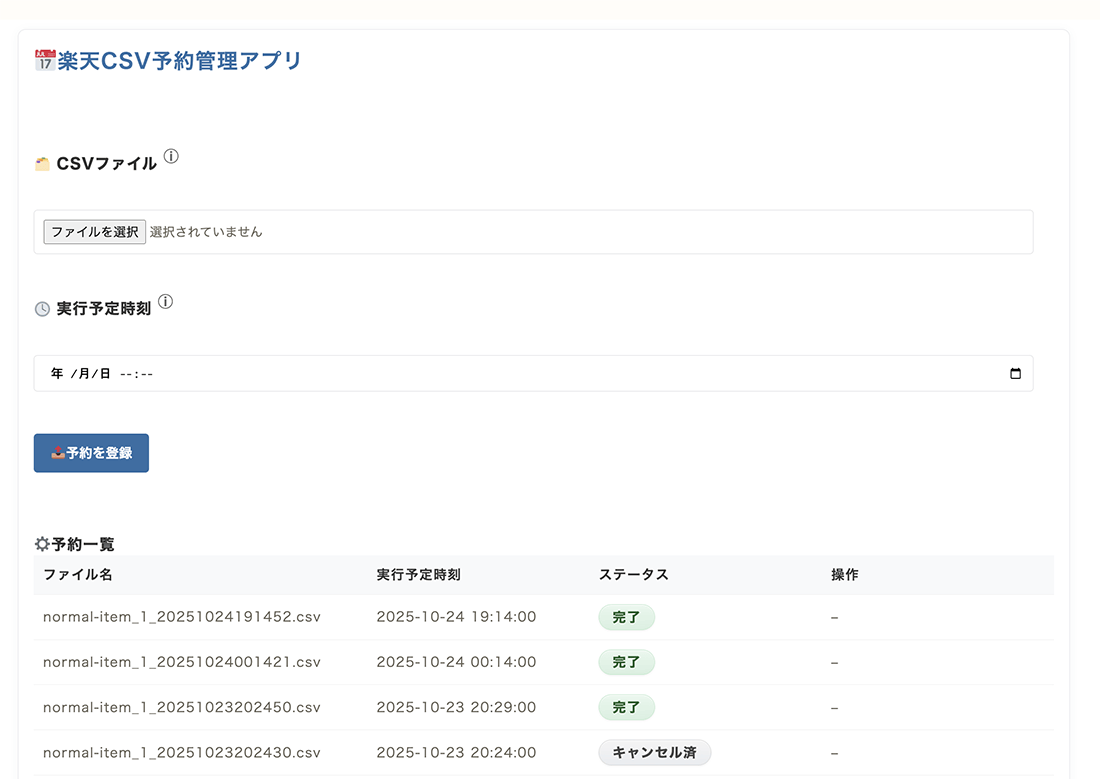Click the green 完了 badge on the first row
The image size is (1100, 779).
pyautogui.click(x=627, y=617)
